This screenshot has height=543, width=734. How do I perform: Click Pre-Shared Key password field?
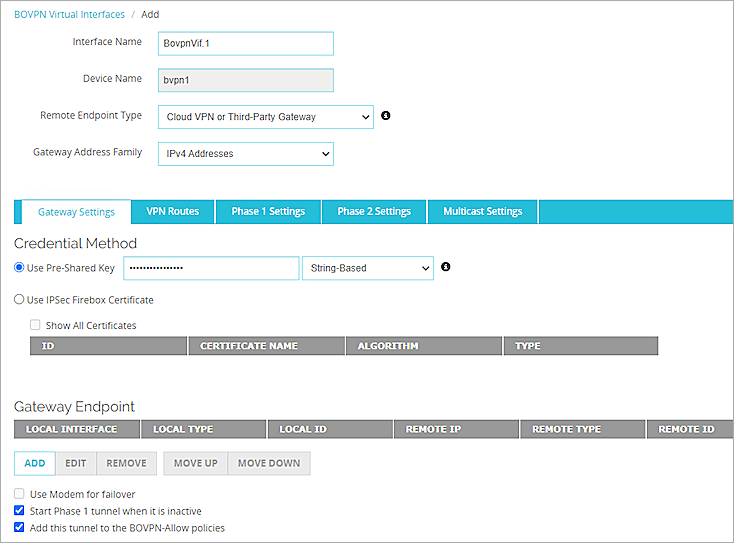(x=211, y=268)
